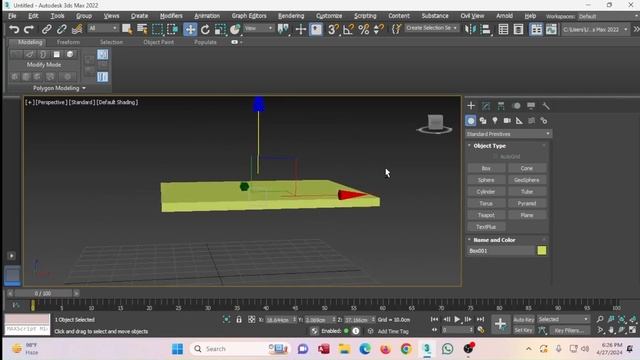
Task: Open the Create command panel tab
Action: click(x=471, y=106)
